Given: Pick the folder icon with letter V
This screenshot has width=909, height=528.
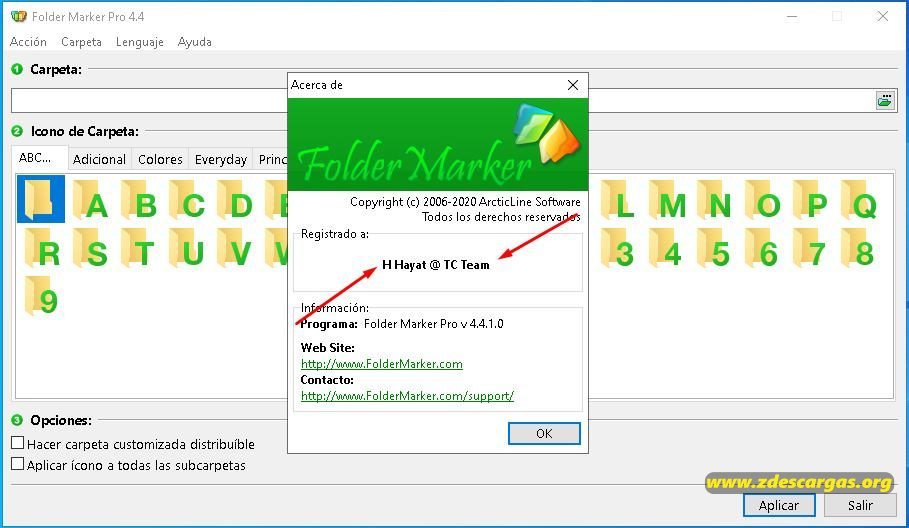Looking at the screenshot, I should [235, 248].
